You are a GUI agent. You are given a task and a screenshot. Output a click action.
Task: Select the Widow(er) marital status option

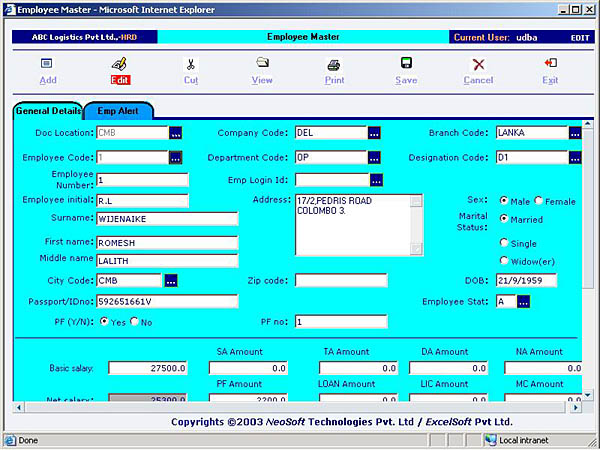(504, 261)
